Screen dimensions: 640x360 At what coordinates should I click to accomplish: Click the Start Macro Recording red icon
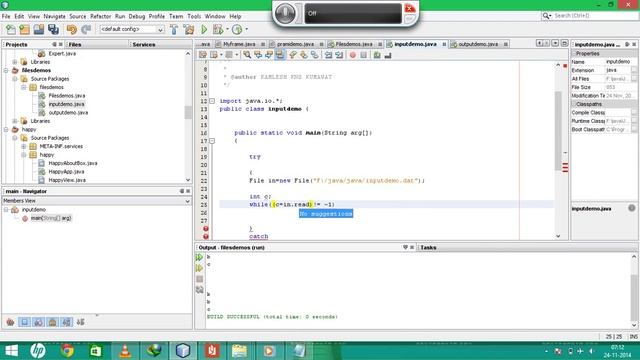tap(353, 55)
